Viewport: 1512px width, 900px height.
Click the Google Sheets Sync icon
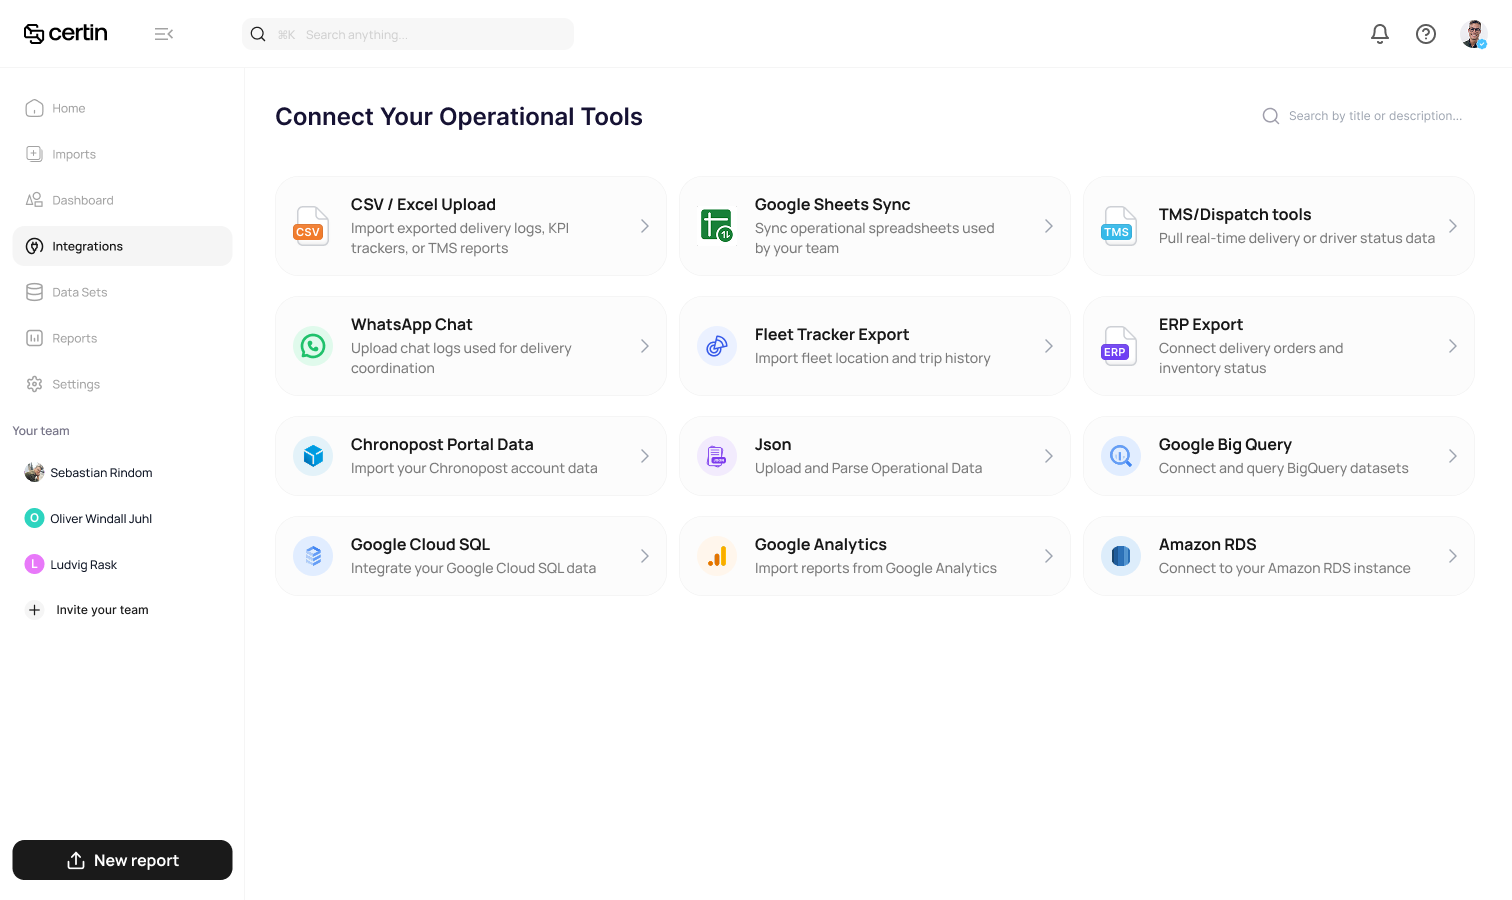tap(717, 226)
